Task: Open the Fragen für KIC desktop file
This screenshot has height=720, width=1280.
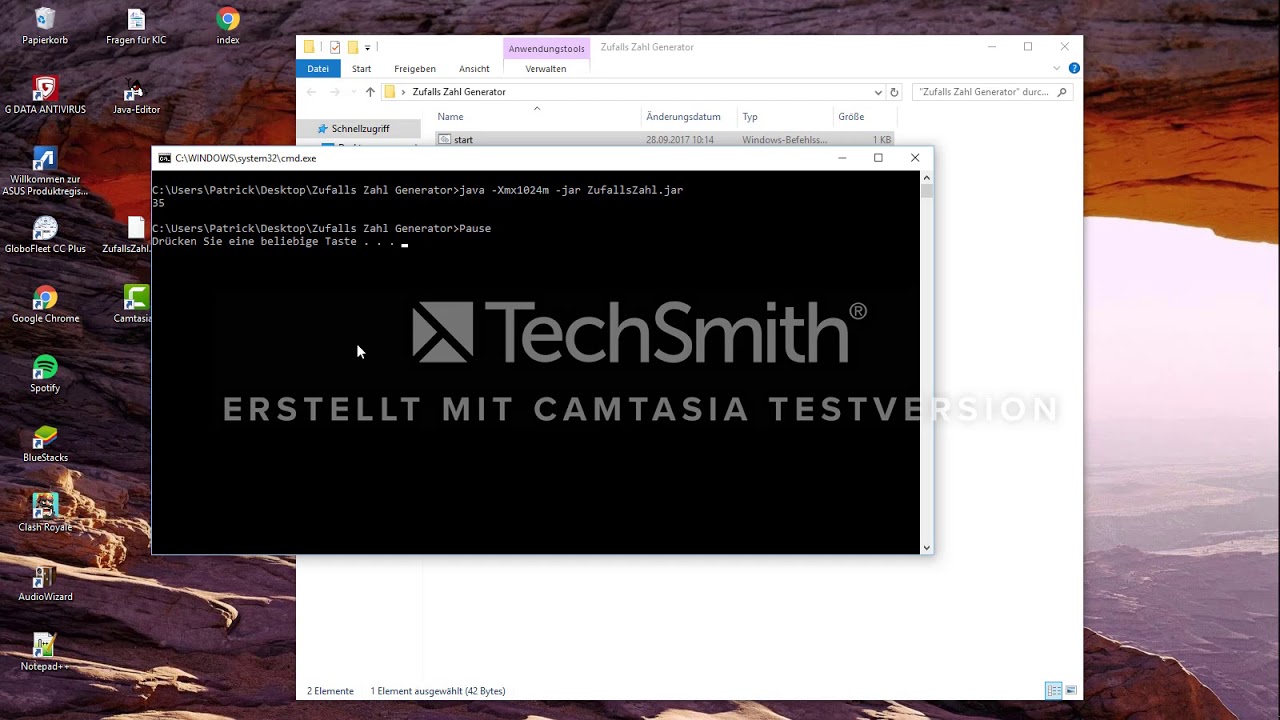Action: click(x=136, y=27)
